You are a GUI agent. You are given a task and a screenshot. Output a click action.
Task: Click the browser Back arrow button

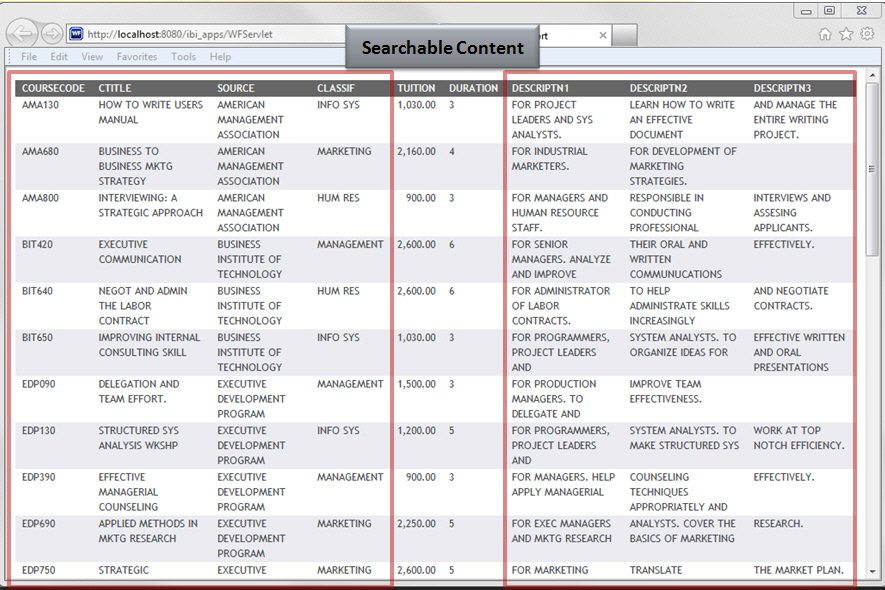point(22,34)
